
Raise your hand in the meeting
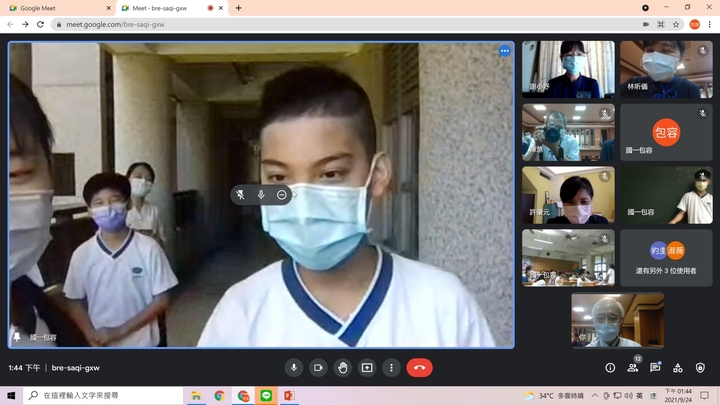click(343, 367)
